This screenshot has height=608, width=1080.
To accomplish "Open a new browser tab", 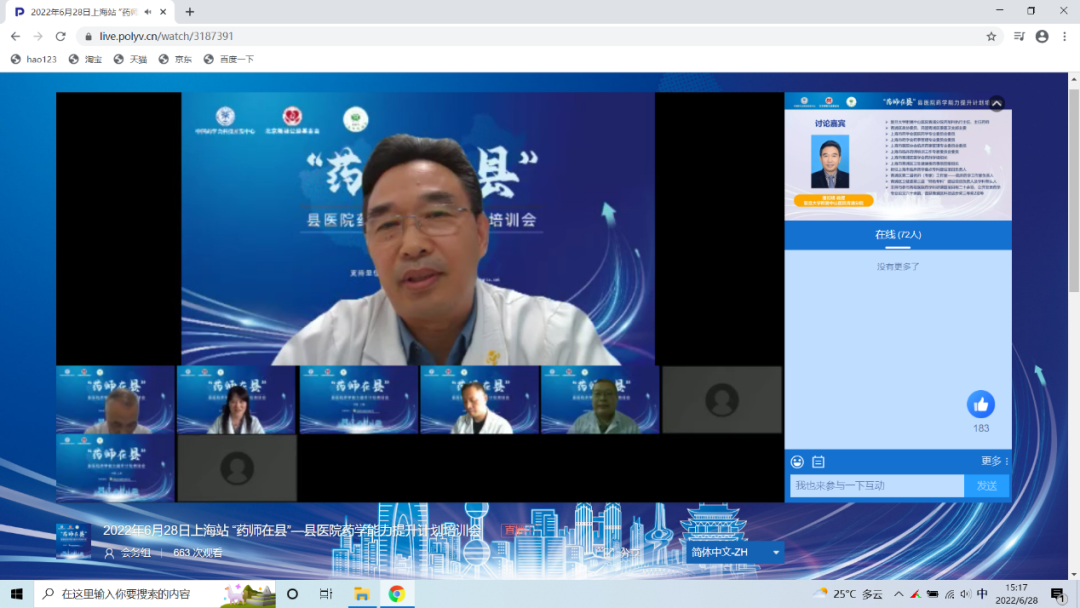I will point(189,12).
